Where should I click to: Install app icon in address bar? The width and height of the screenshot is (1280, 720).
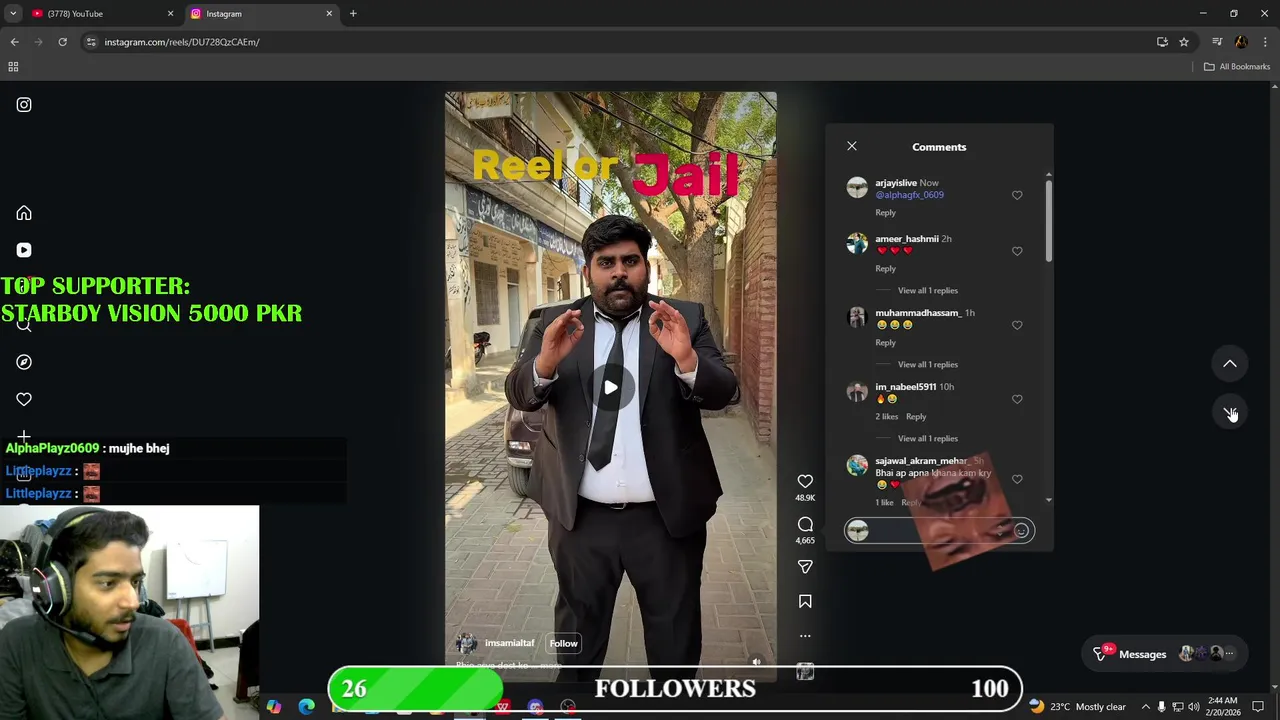(x=1162, y=42)
